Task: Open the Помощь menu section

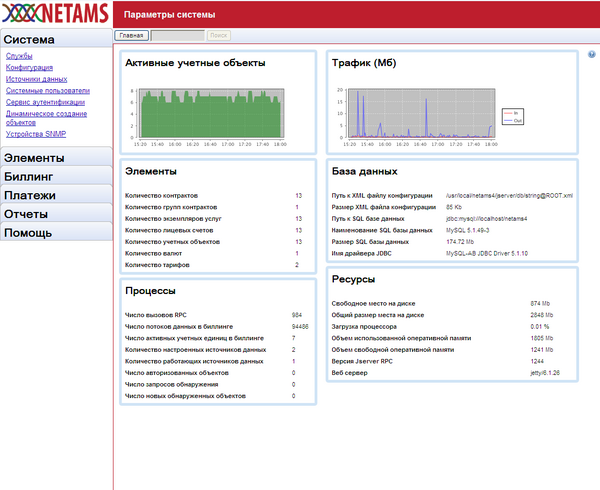Action: (x=55, y=233)
